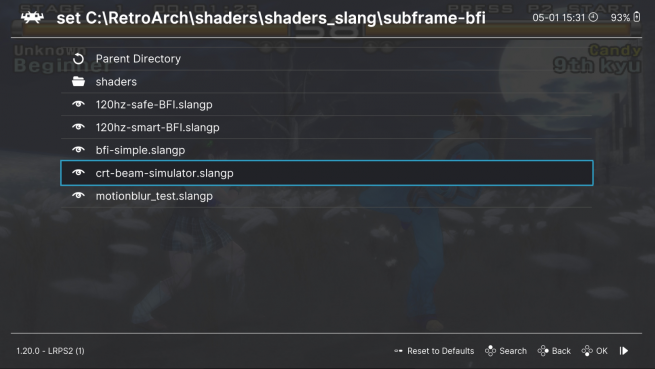Click the play arrow icon at bottom right

click(x=624, y=351)
